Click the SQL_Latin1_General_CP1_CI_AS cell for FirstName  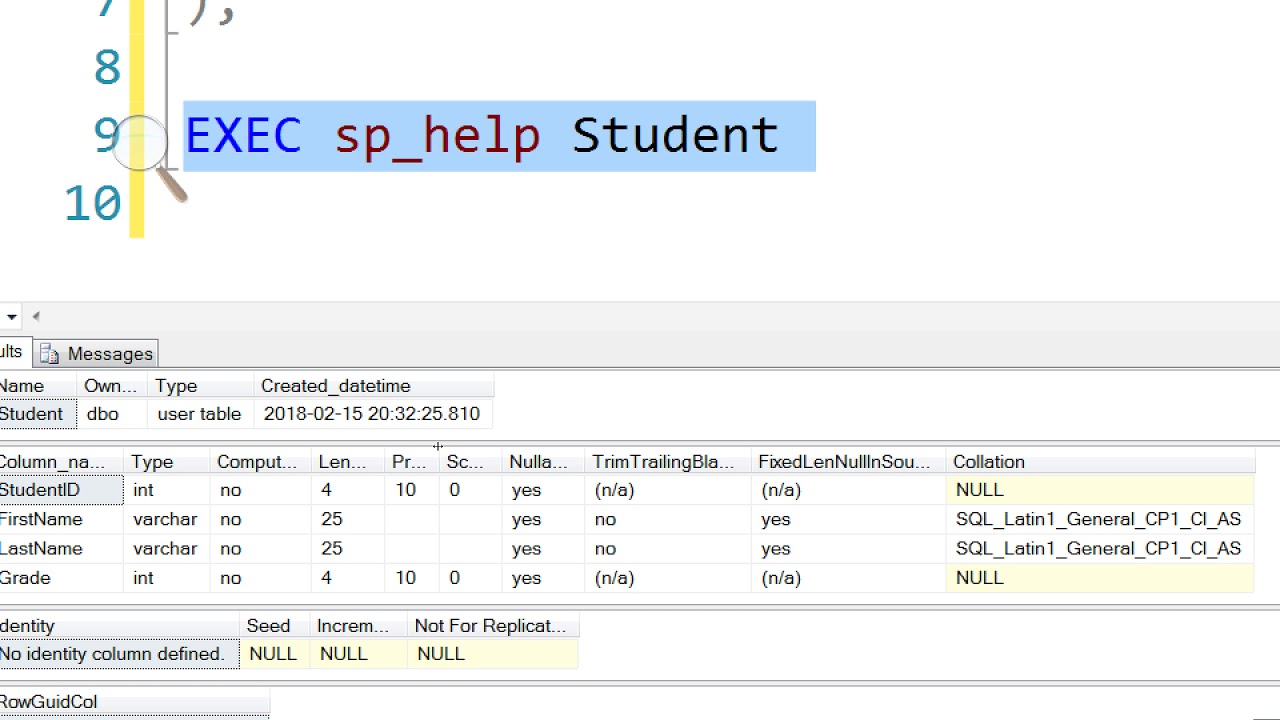click(1100, 519)
